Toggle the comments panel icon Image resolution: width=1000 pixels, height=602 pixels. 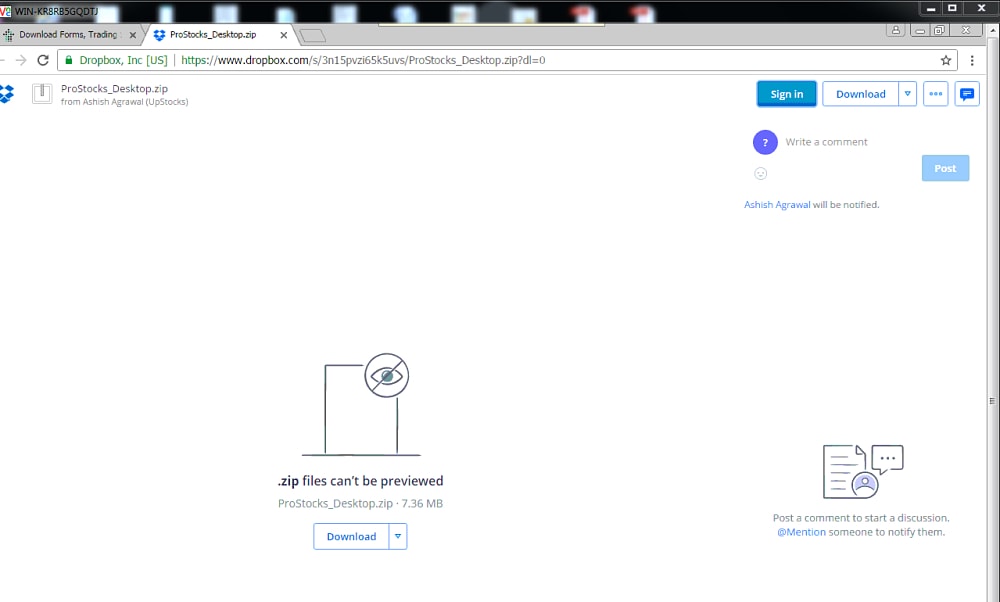click(x=967, y=94)
